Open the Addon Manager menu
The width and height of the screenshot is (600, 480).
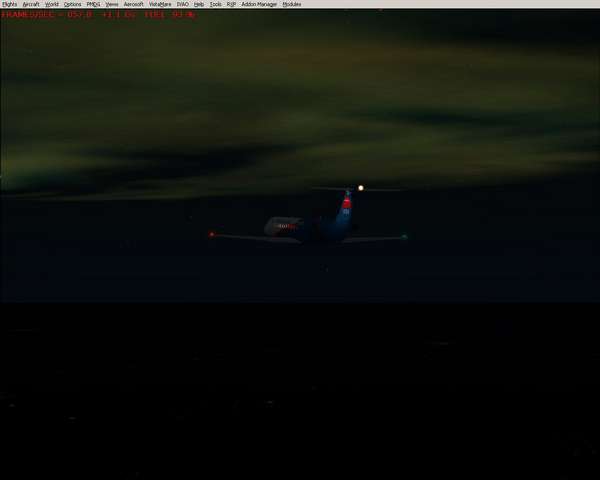pos(259,4)
